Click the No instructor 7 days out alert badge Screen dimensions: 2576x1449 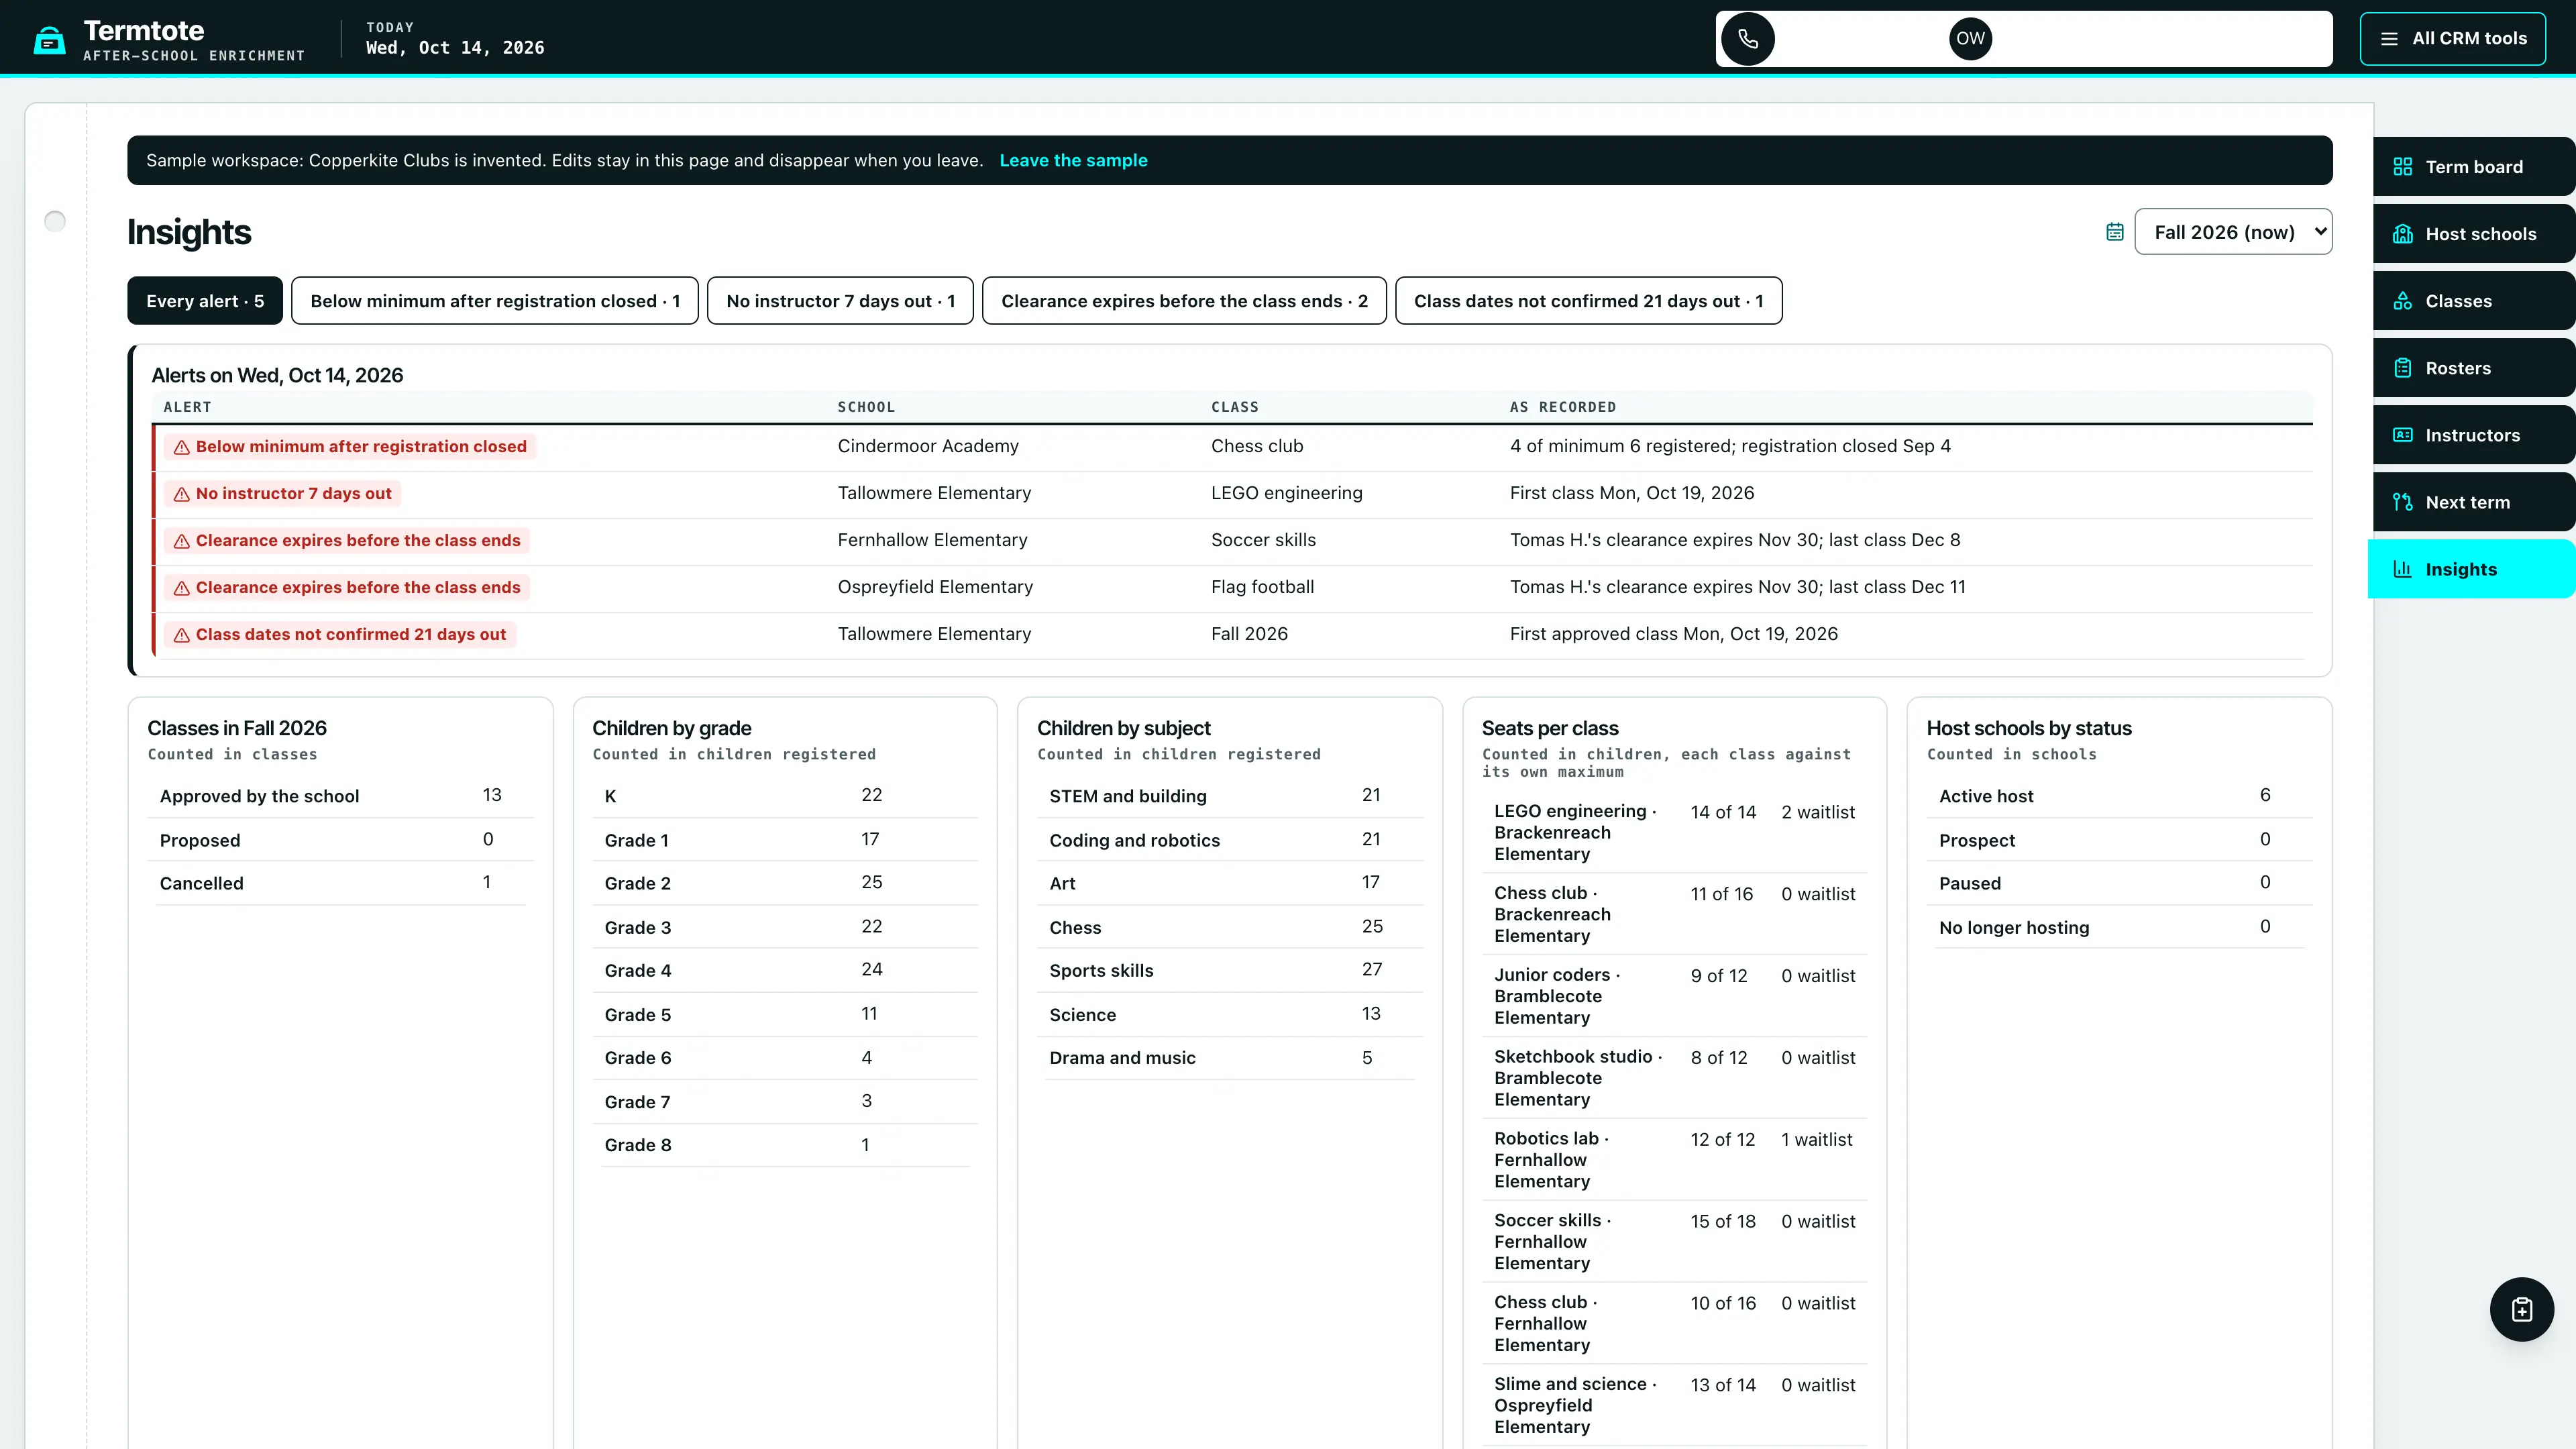point(283,494)
